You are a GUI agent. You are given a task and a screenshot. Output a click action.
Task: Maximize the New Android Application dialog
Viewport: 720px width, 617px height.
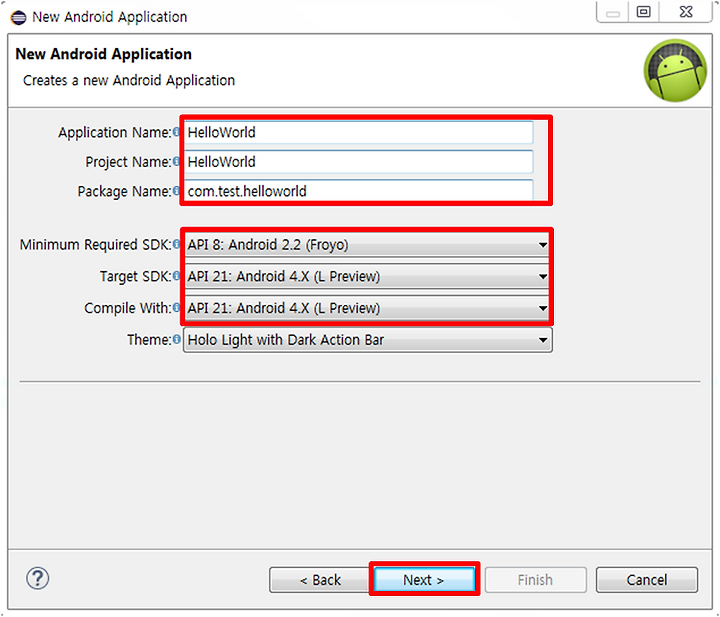[643, 11]
